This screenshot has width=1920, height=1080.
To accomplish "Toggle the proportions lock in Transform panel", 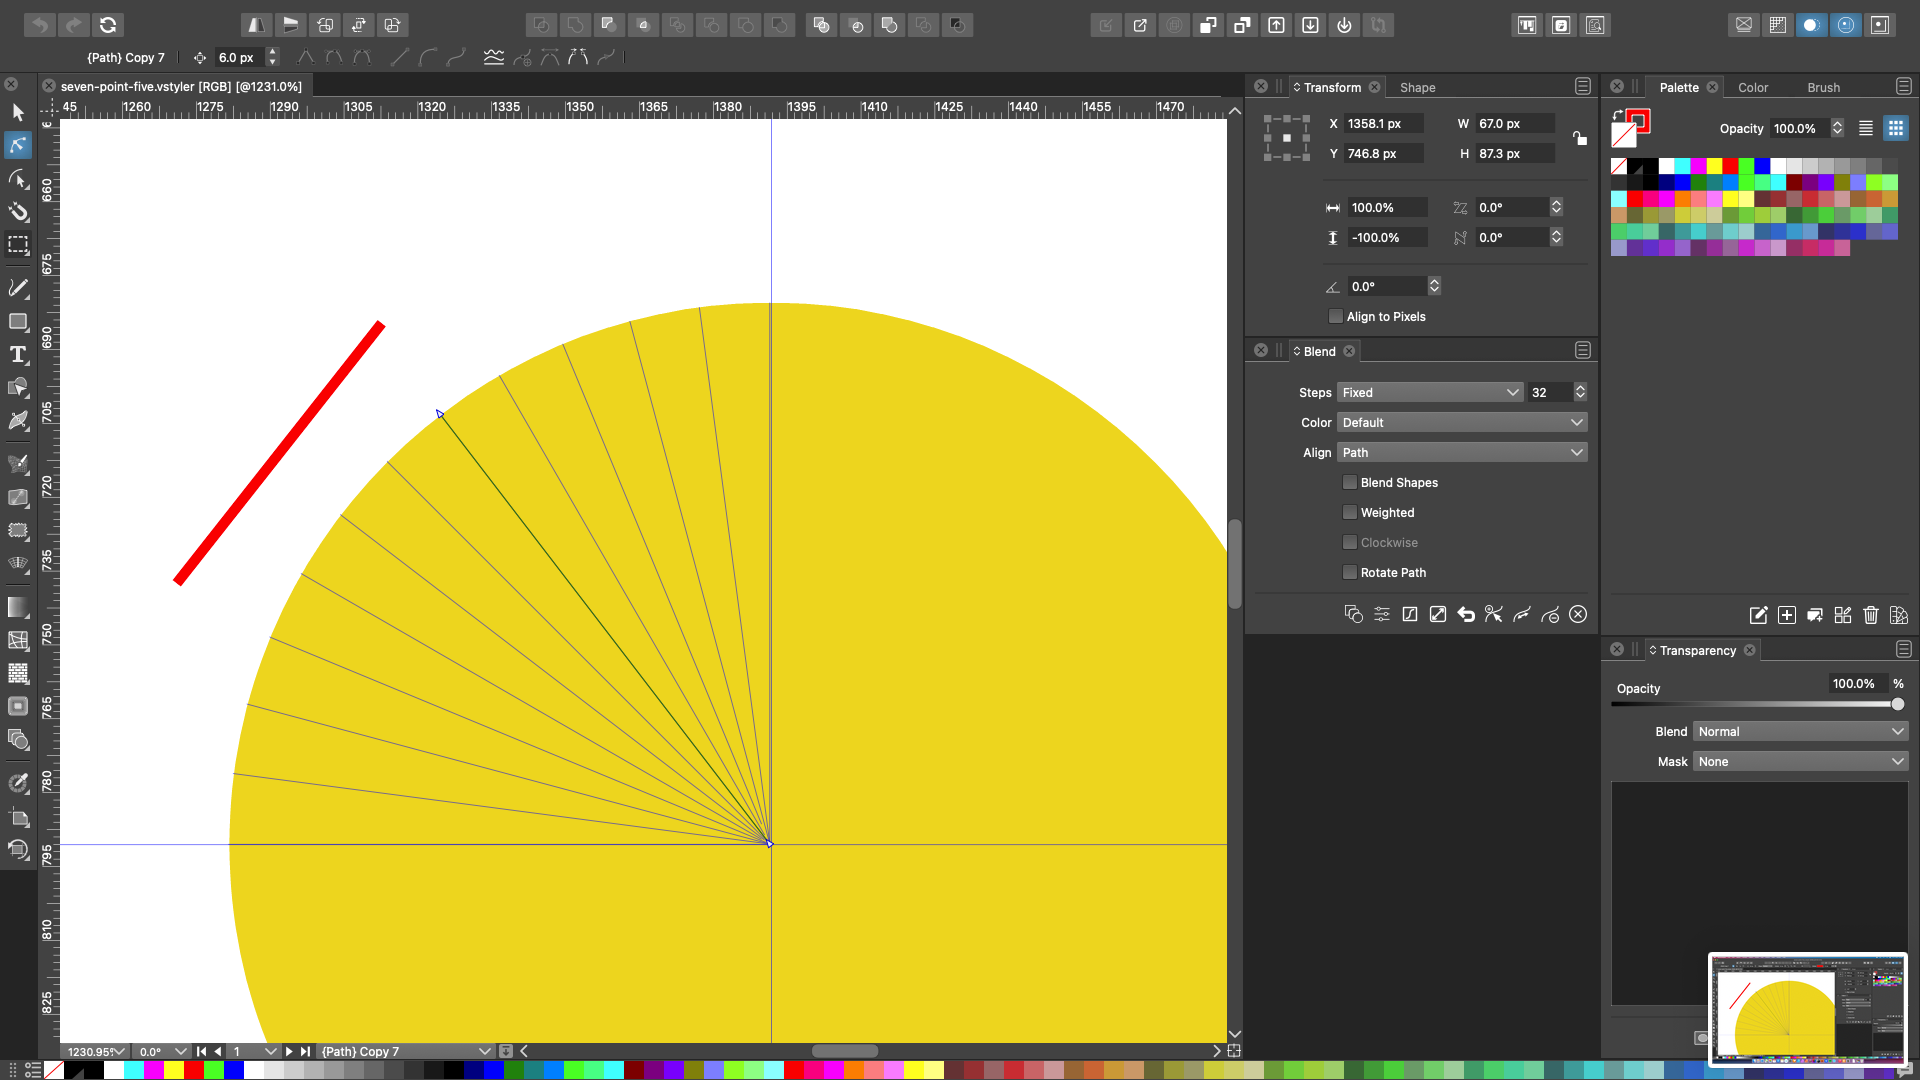I will (1579, 138).
